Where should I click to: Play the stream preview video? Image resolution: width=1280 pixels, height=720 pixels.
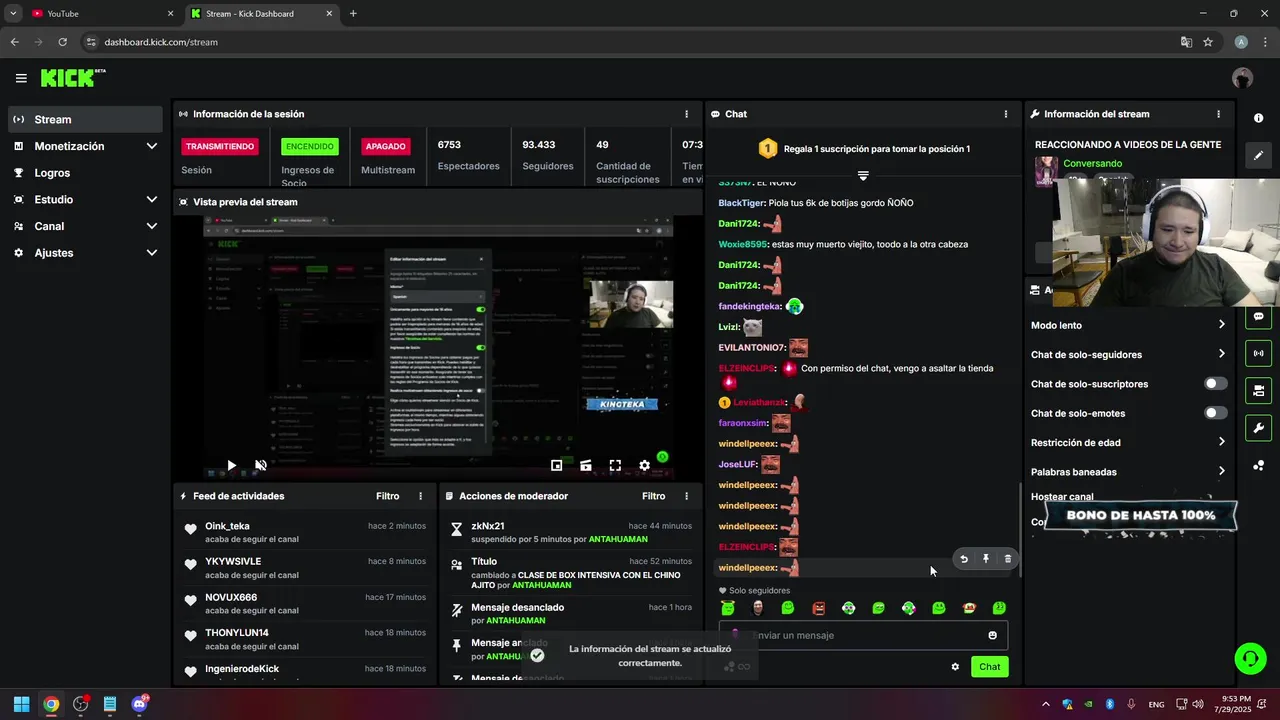(231, 465)
